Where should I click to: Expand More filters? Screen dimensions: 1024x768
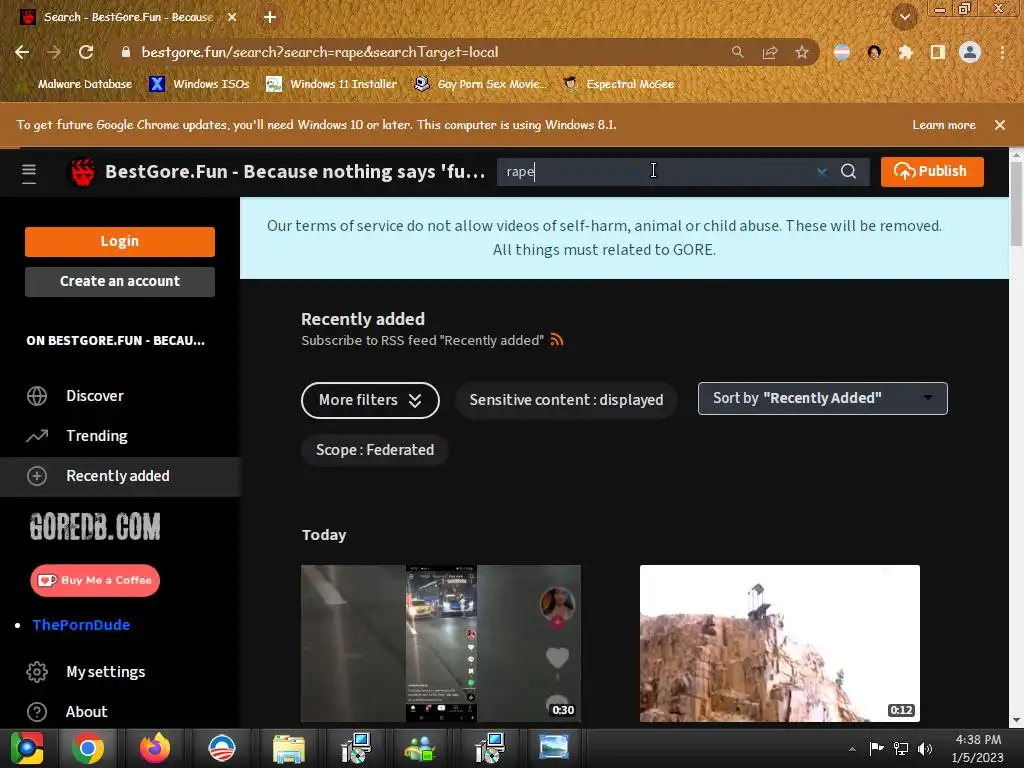[370, 400]
